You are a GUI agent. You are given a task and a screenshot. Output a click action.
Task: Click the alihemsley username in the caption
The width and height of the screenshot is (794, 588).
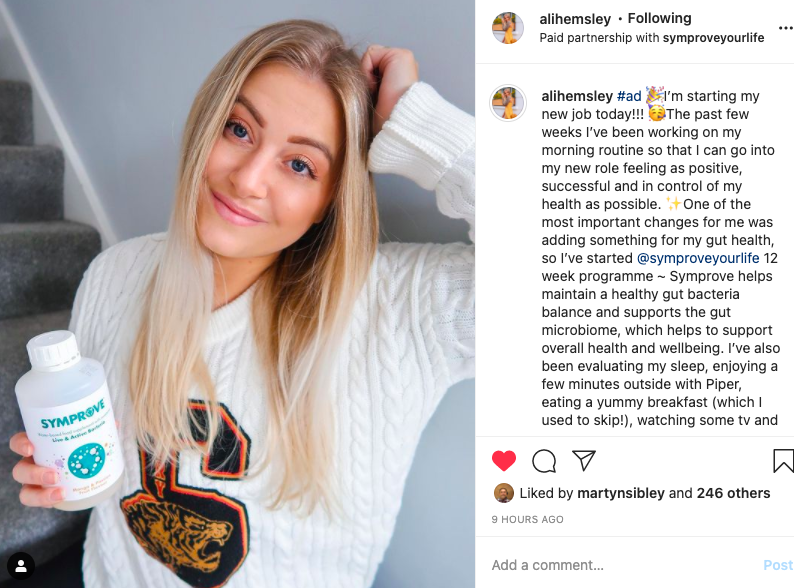[x=577, y=96]
